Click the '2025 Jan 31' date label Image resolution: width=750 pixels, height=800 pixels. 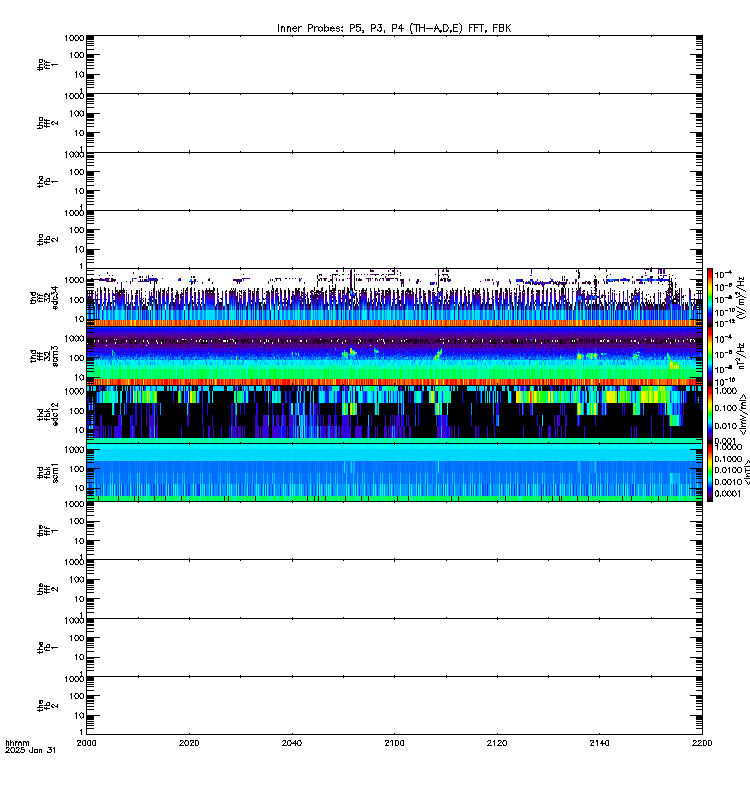[x=30, y=750]
